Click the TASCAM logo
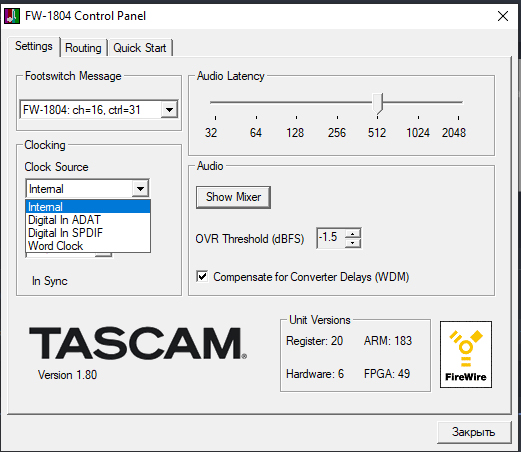521x452 pixels. [138, 343]
